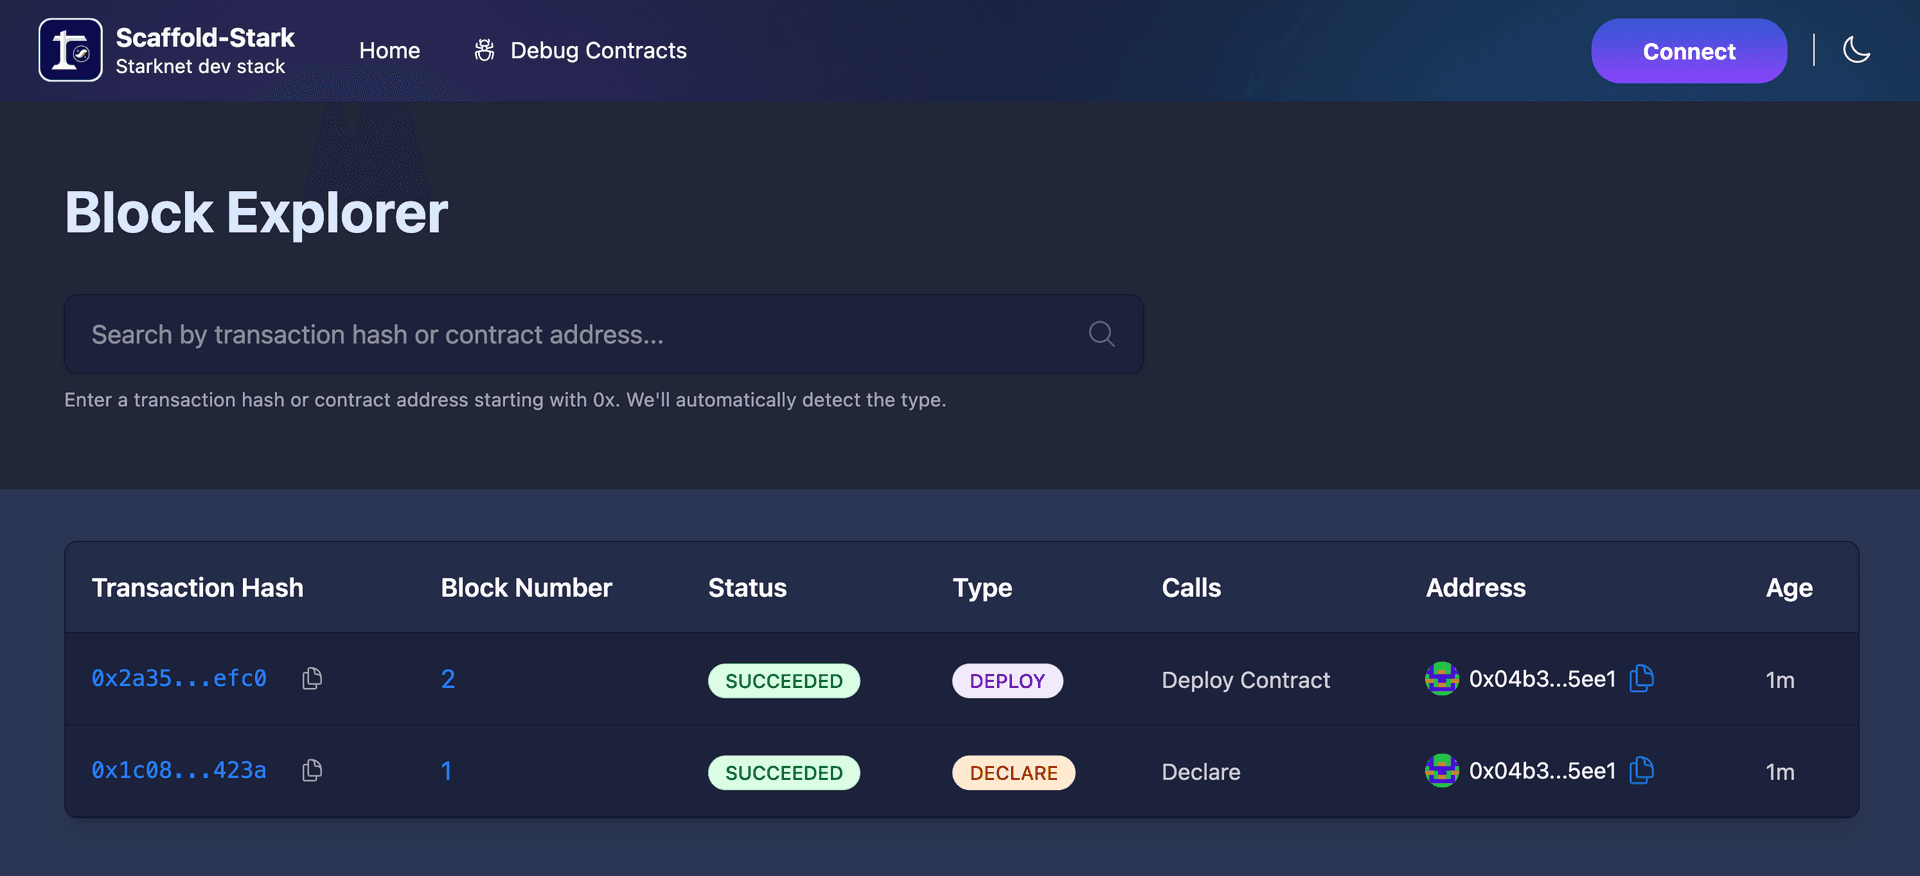Copy transaction hash 0x1c08...423a
The width and height of the screenshot is (1920, 876).
click(x=312, y=771)
